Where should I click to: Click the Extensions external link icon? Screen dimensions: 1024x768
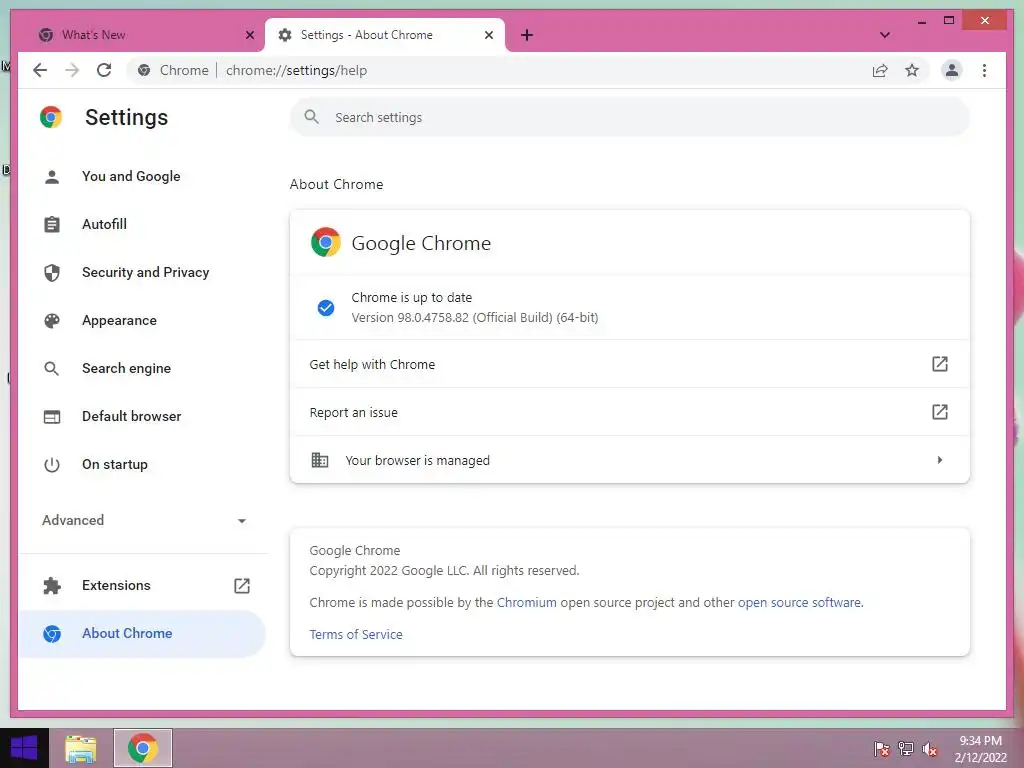click(242, 586)
